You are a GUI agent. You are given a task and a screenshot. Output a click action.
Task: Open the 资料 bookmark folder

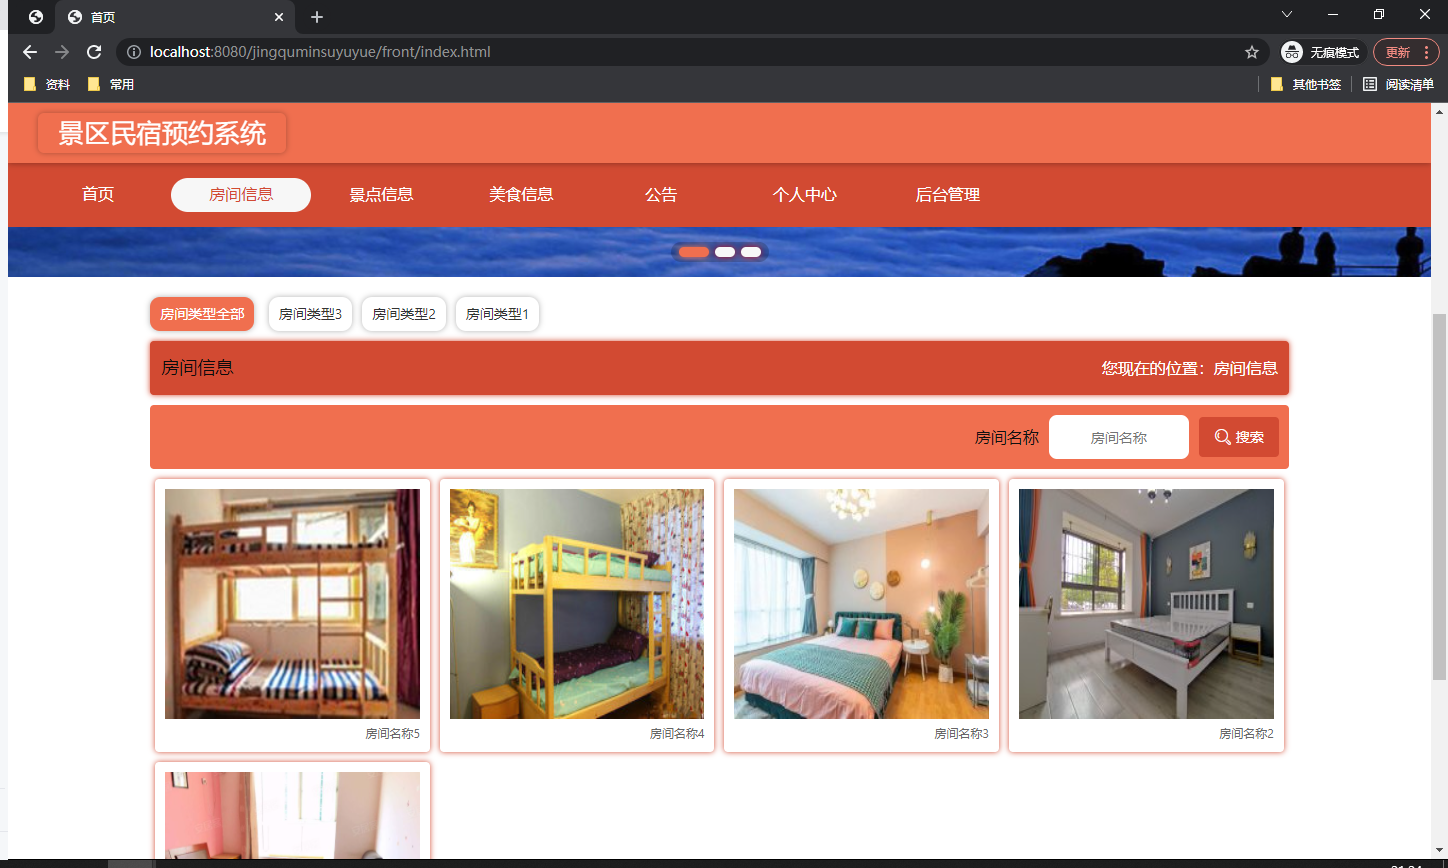(47, 85)
